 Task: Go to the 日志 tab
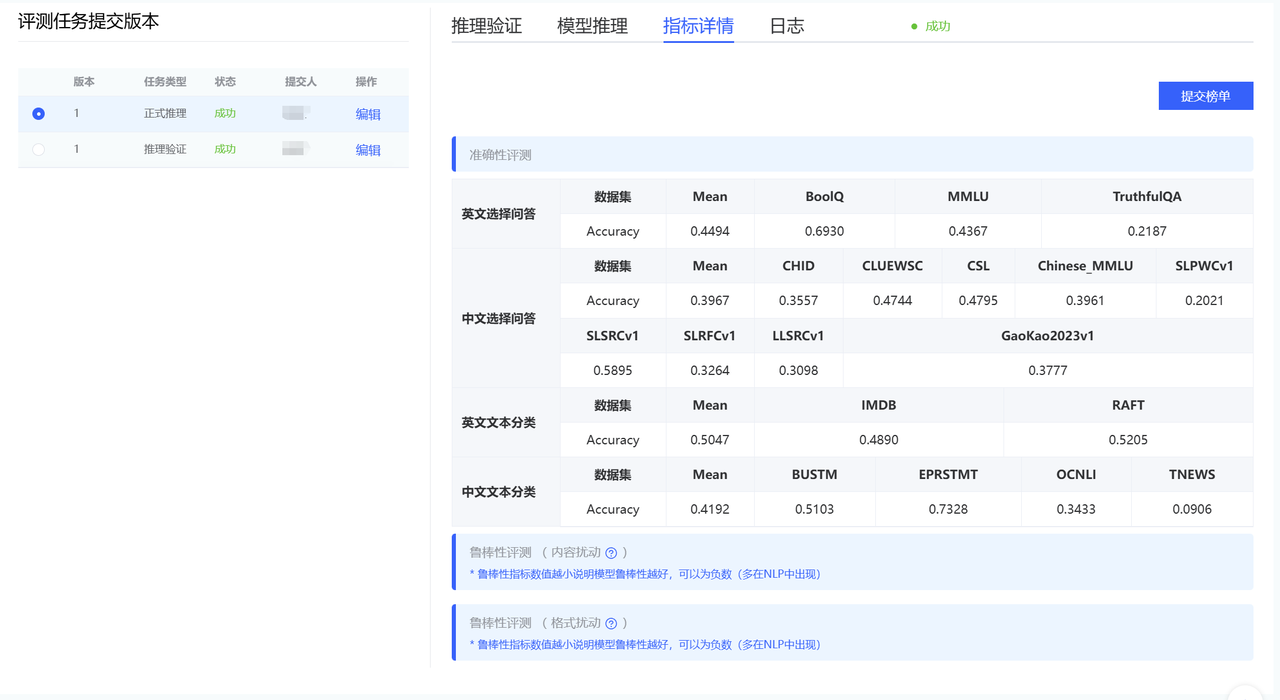pos(787,26)
